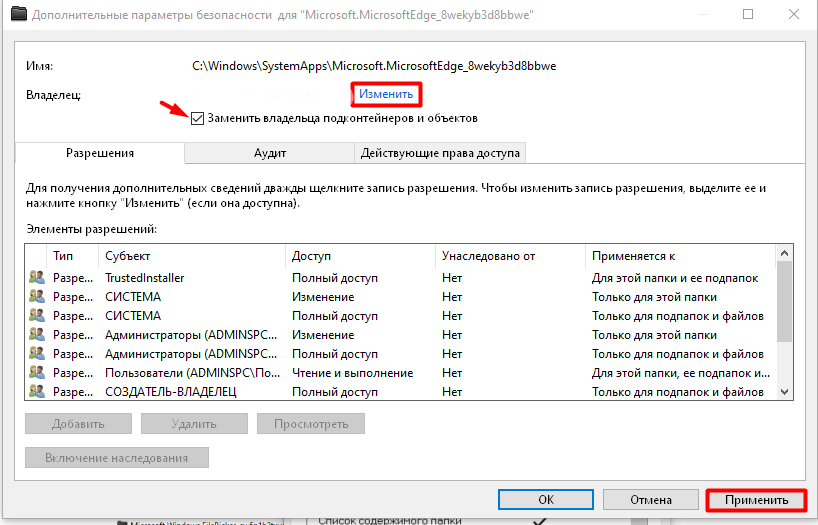The width and height of the screenshot is (818, 525).
Task: Click the 'Изменить' owner link
Action: point(386,94)
